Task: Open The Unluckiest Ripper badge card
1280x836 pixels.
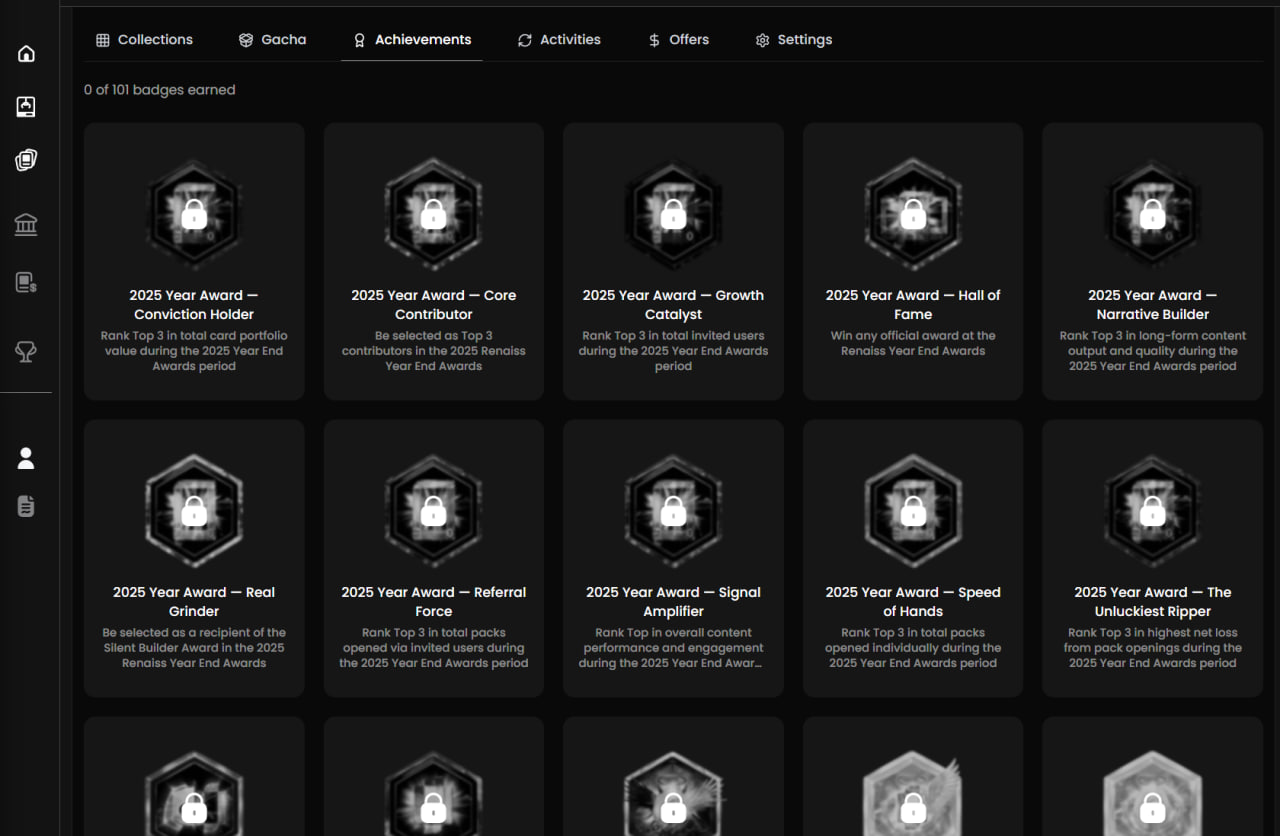Action: pos(1152,558)
